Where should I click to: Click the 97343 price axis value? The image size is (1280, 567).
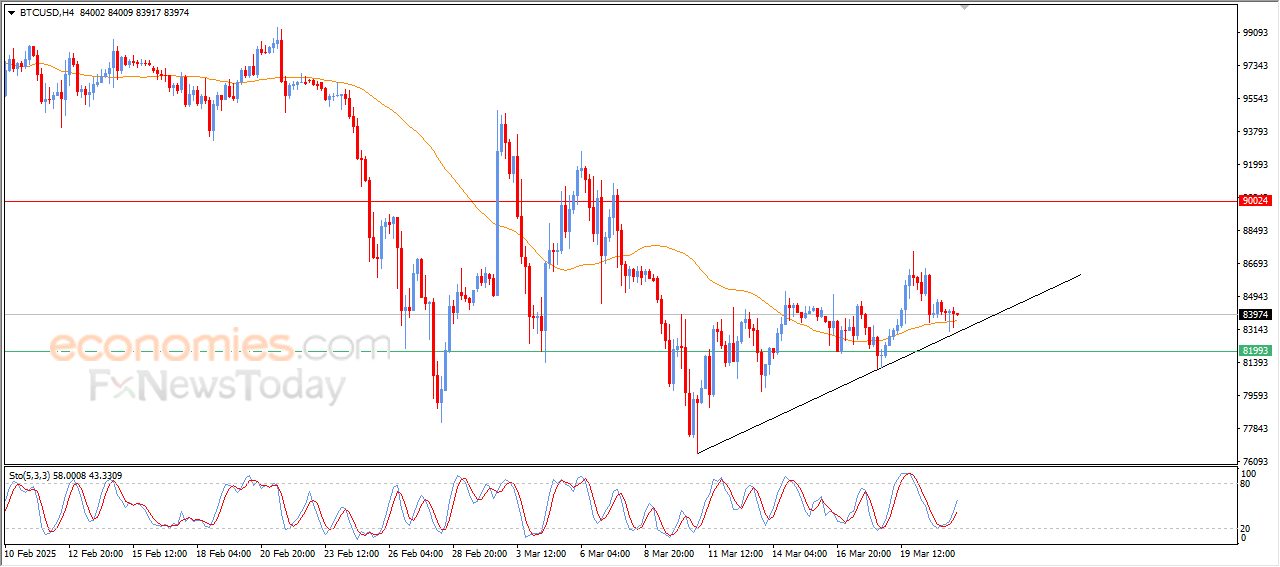click(x=1255, y=66)
